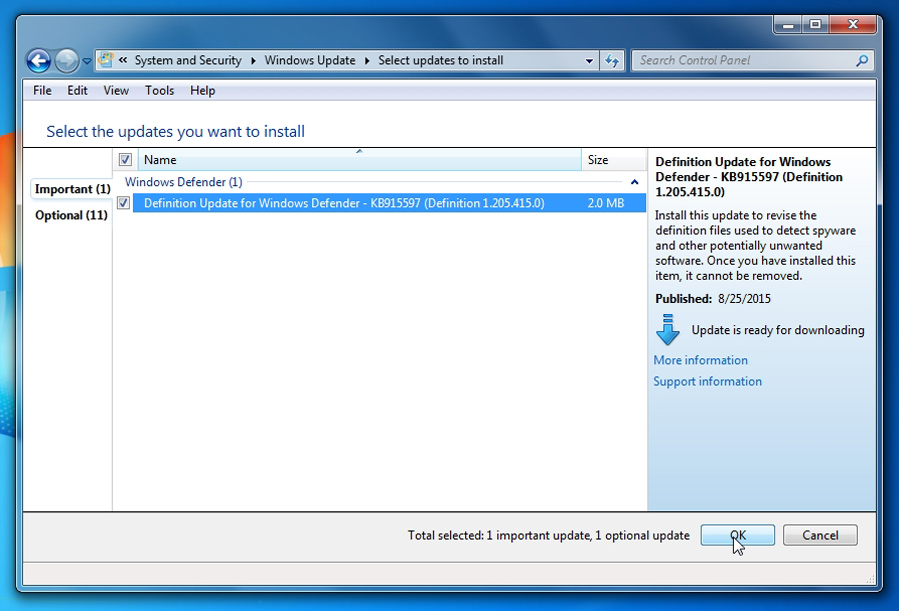
Task: Go back with the blue Back arrow
Action: point(38,61)
